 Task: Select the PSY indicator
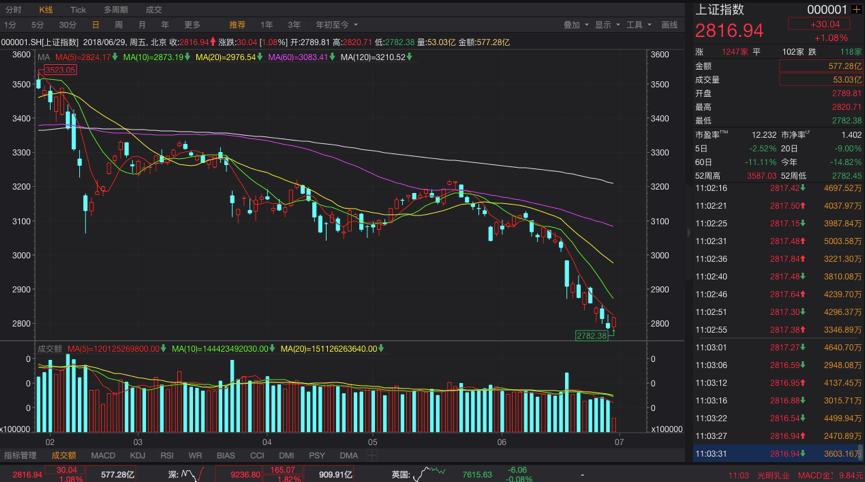coord(317,456)
